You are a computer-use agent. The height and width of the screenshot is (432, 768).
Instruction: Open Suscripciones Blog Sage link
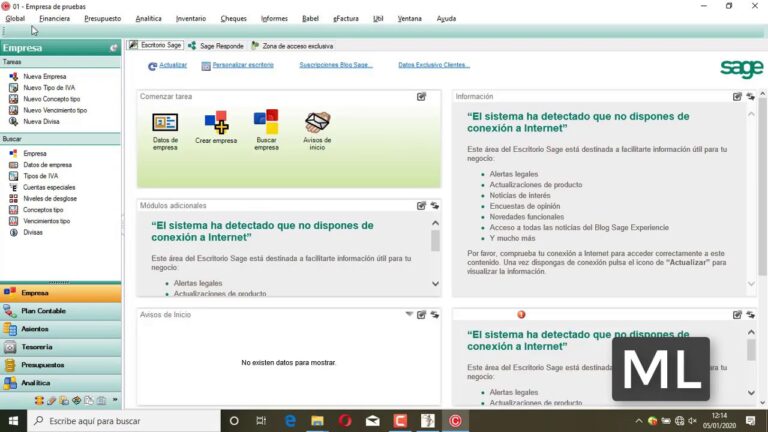click(x=336, y=65)
